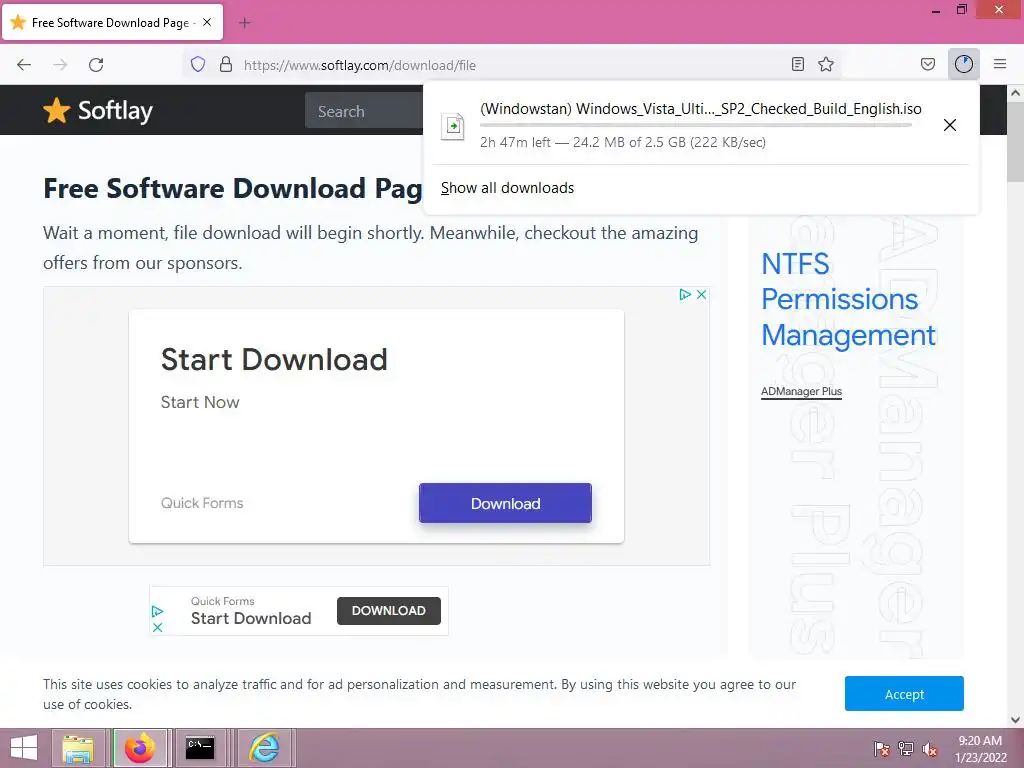Click the Start Now ad text
Viewport: 1024px width, 768px height.
click(x=200, y=402)
